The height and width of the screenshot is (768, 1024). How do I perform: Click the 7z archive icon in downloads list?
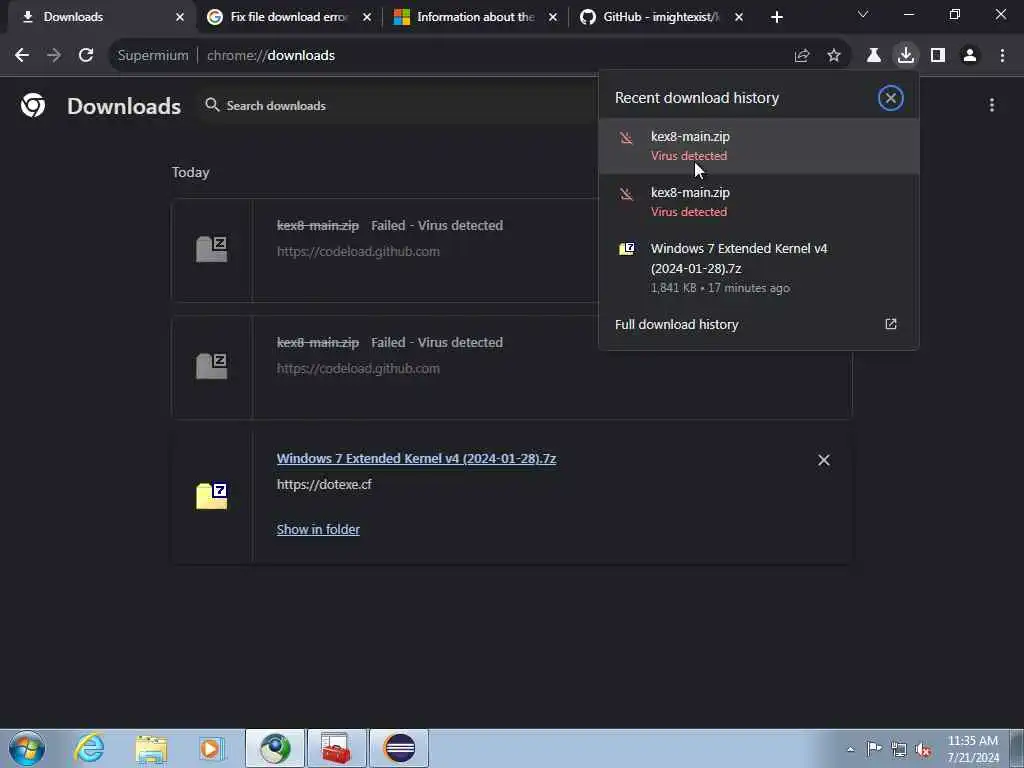(x=212, y=496)
